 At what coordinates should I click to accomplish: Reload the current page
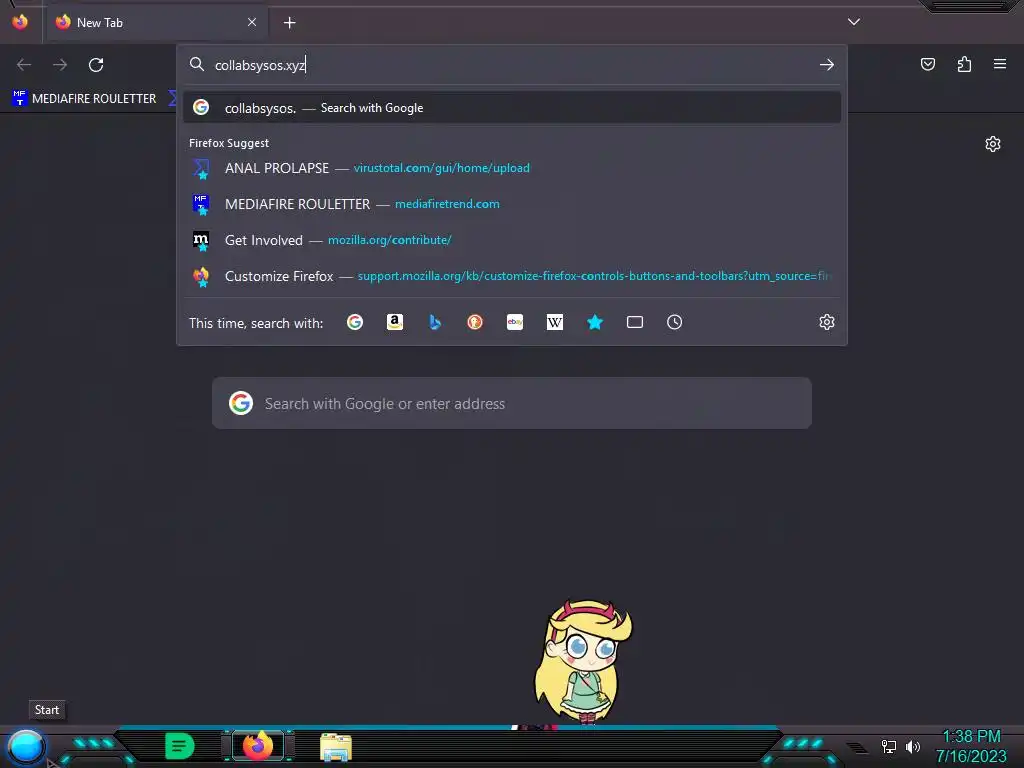[x=96, y=65]
